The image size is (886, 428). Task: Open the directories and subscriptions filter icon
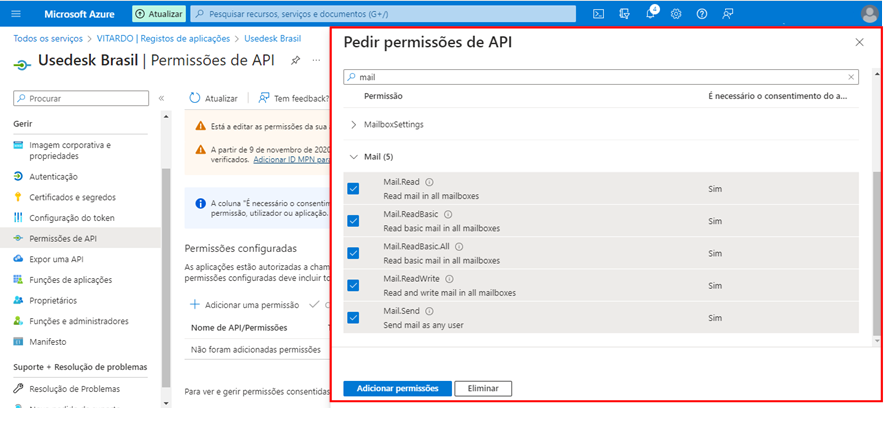tap(624, 14)
